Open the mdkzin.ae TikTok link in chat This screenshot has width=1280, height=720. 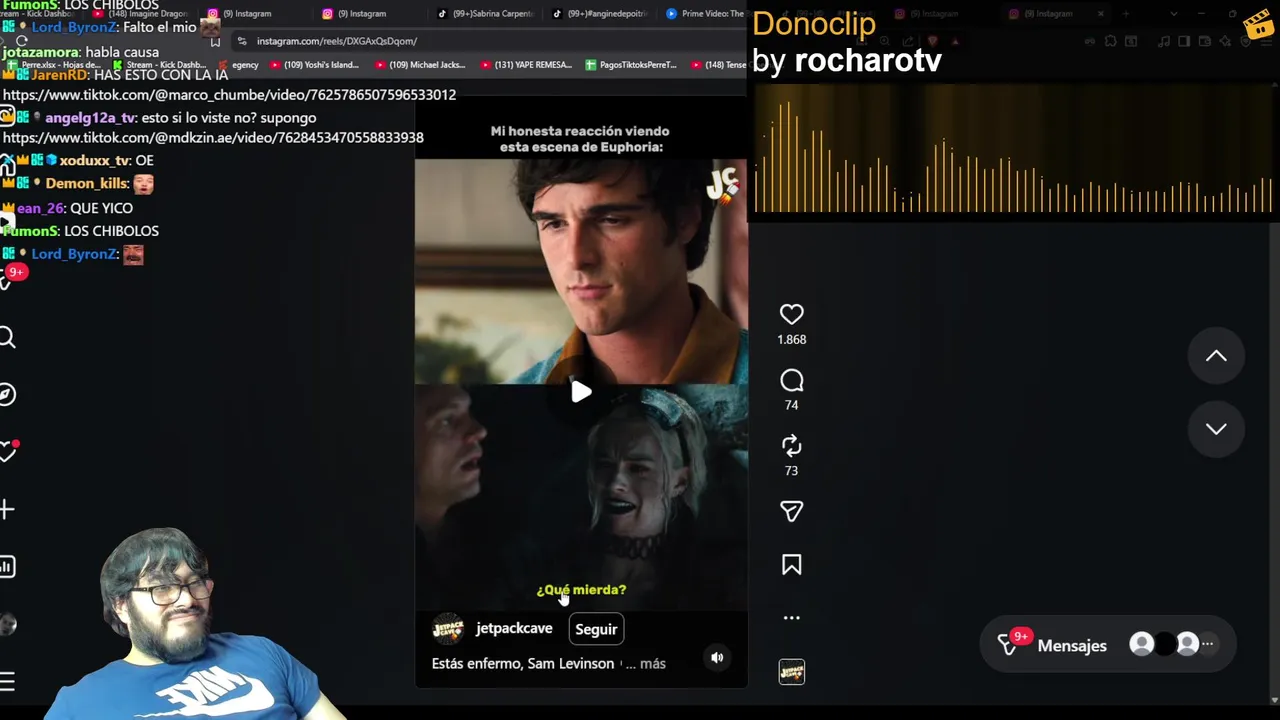tap(213, 138)
